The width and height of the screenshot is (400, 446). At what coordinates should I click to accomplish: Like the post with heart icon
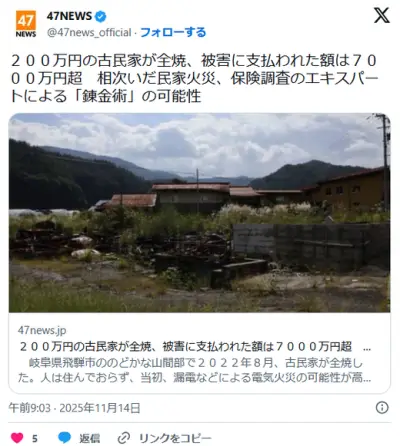tap(17, 438)
